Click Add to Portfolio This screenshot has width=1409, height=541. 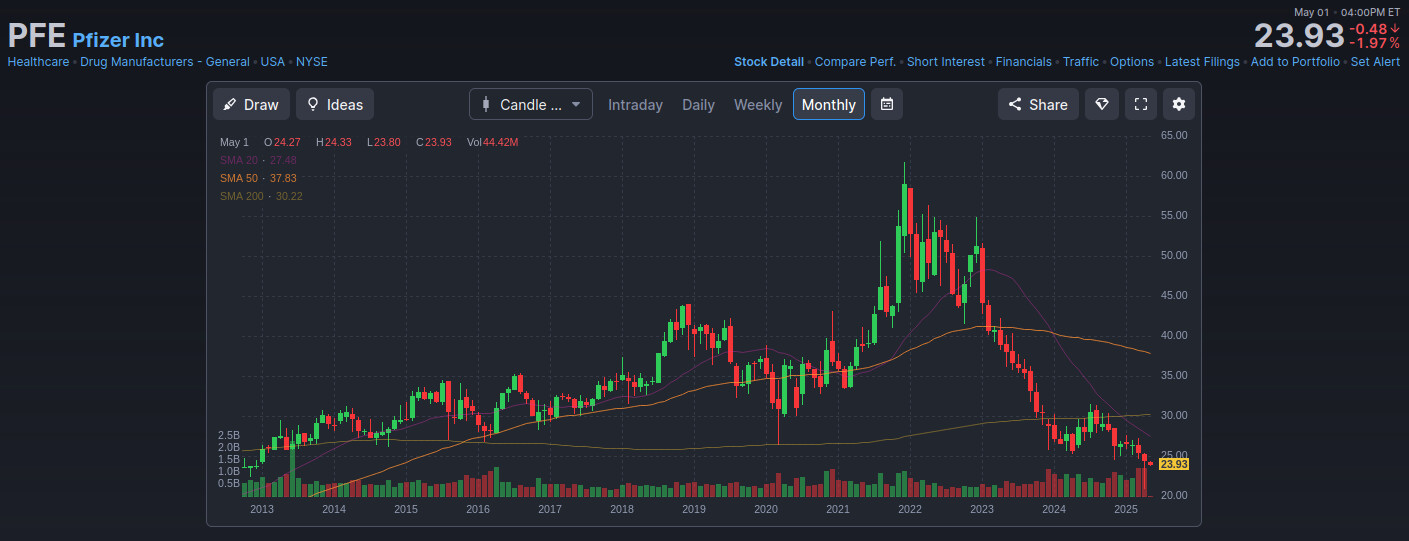point(1295,62)
